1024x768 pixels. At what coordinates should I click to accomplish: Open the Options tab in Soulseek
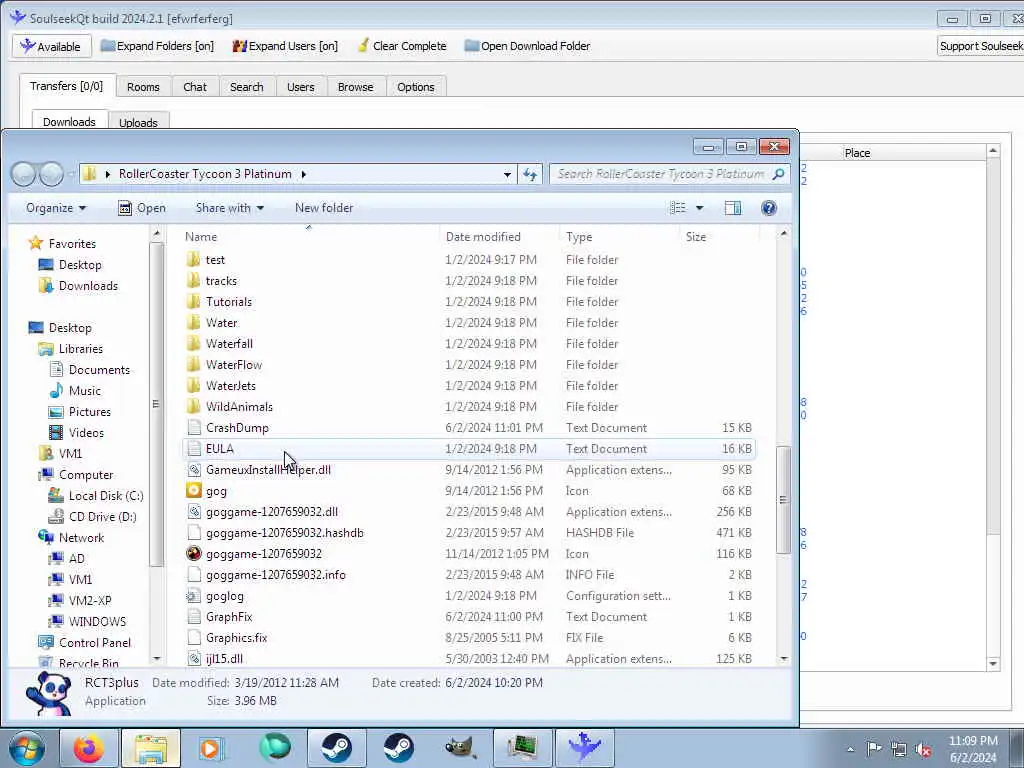coord(415,87)
